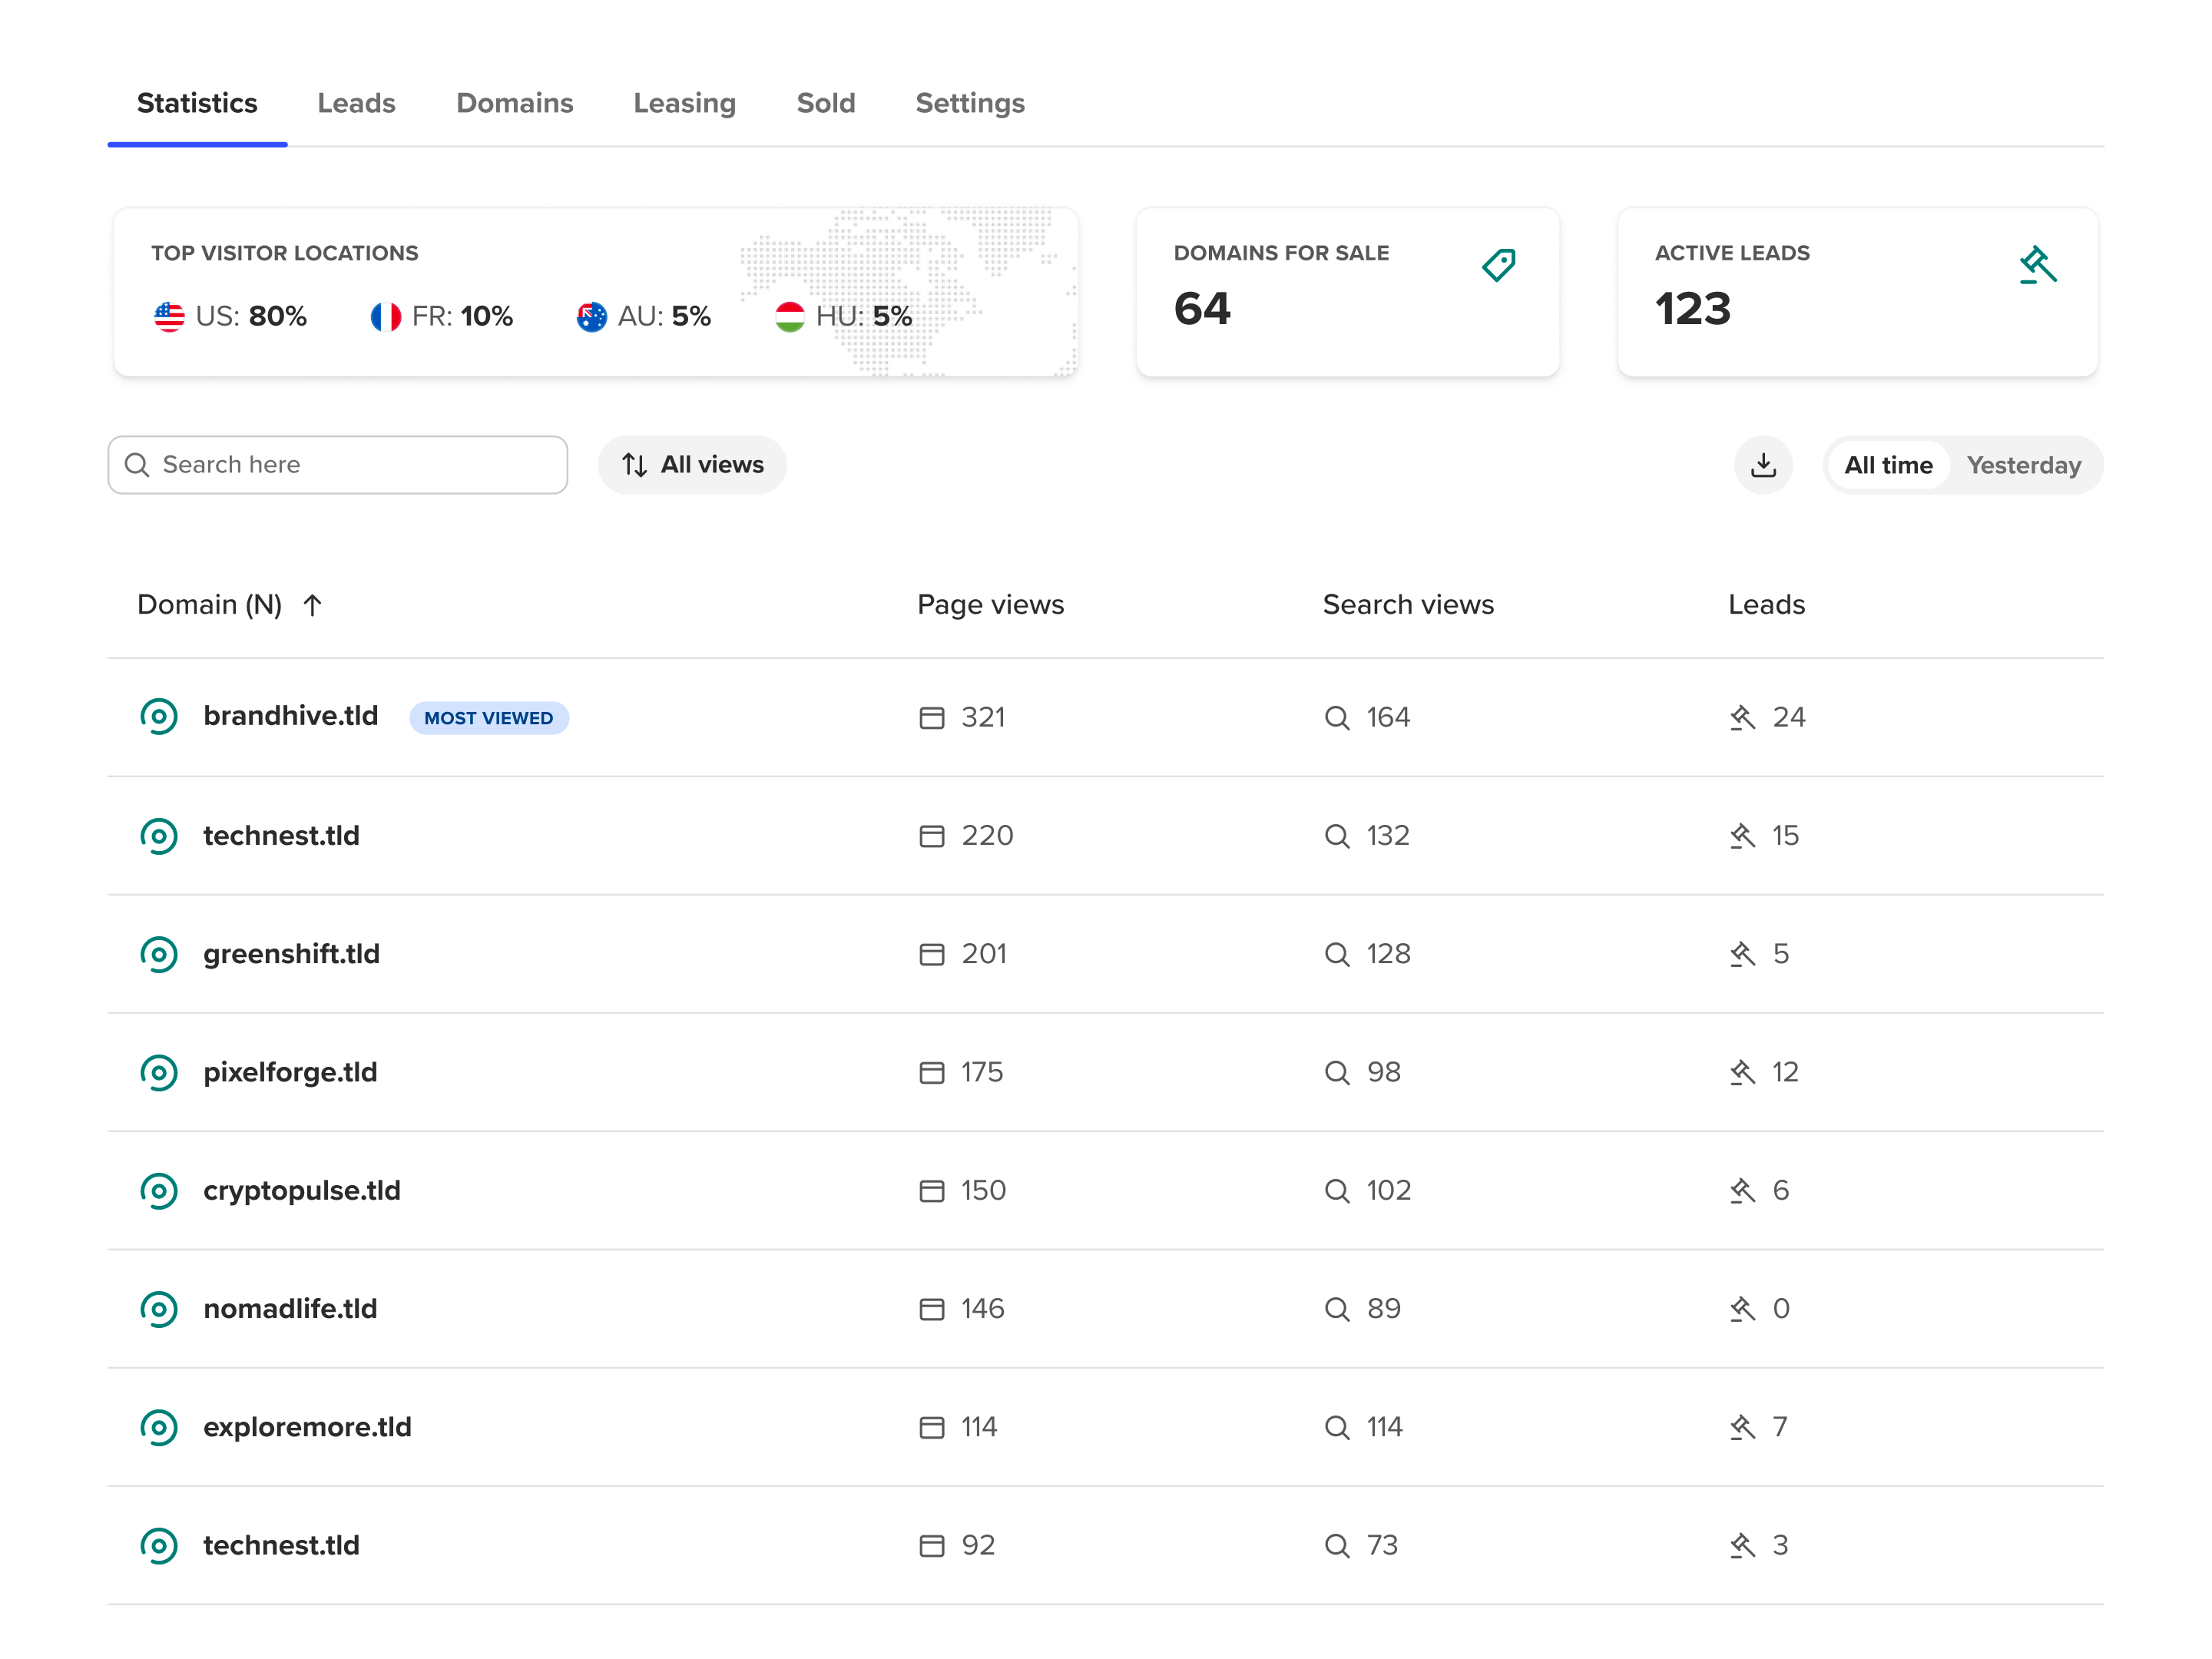The width and height of the screenshot is (2212, 1659).
Task: Click the target icon beside brandhive.tld
Action: tap(159, 717)
